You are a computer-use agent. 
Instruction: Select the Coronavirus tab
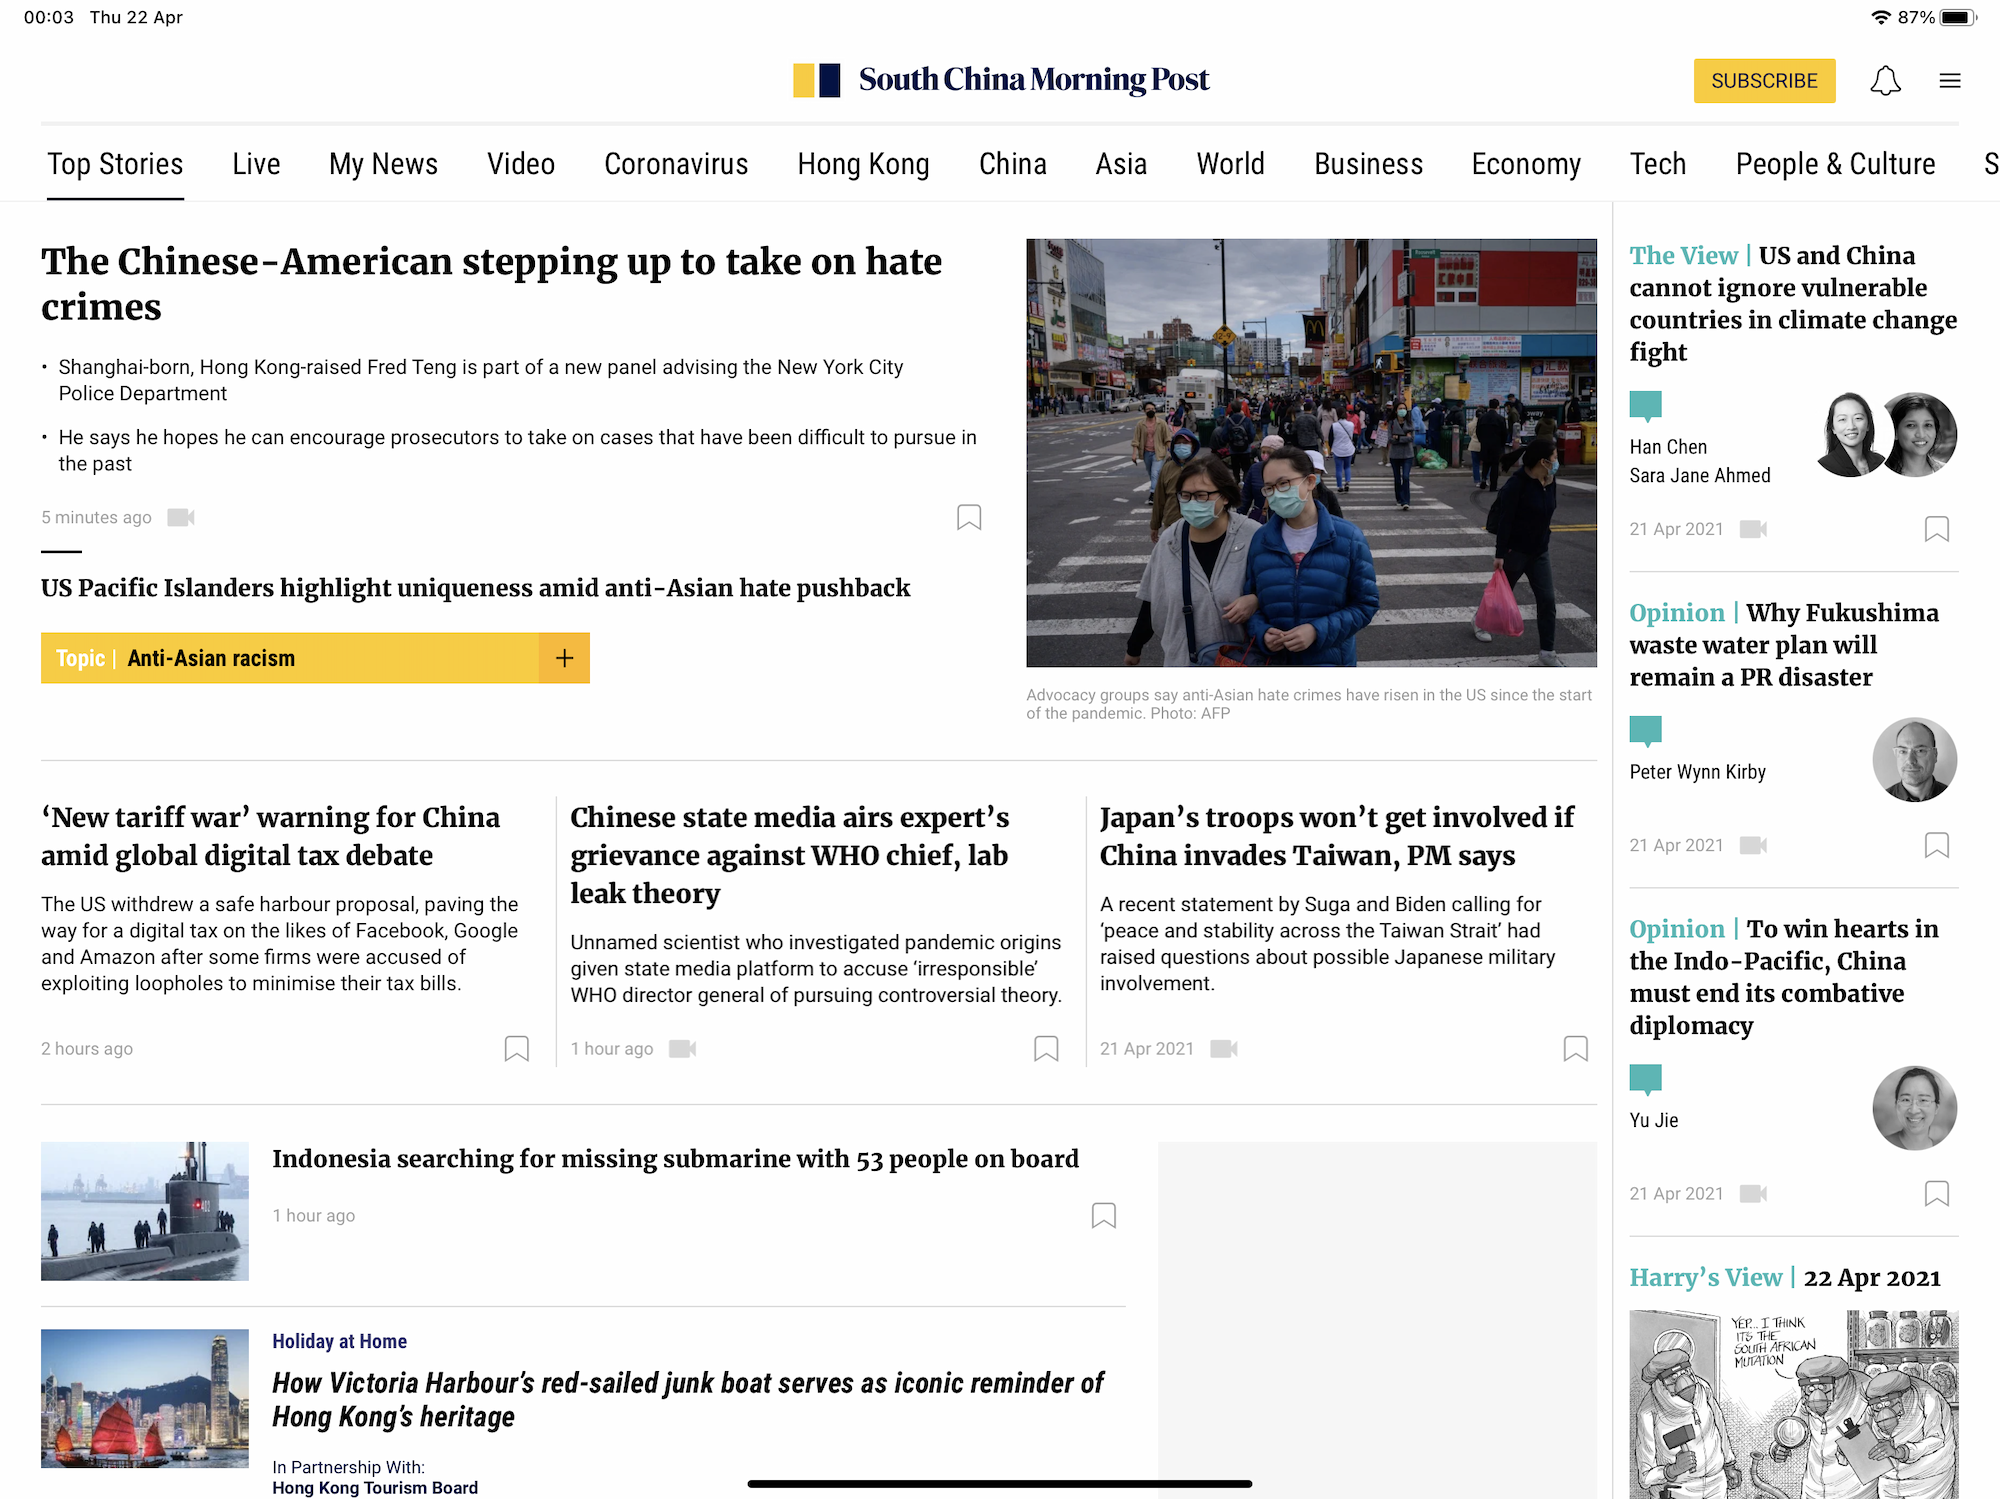click(676, 164)
